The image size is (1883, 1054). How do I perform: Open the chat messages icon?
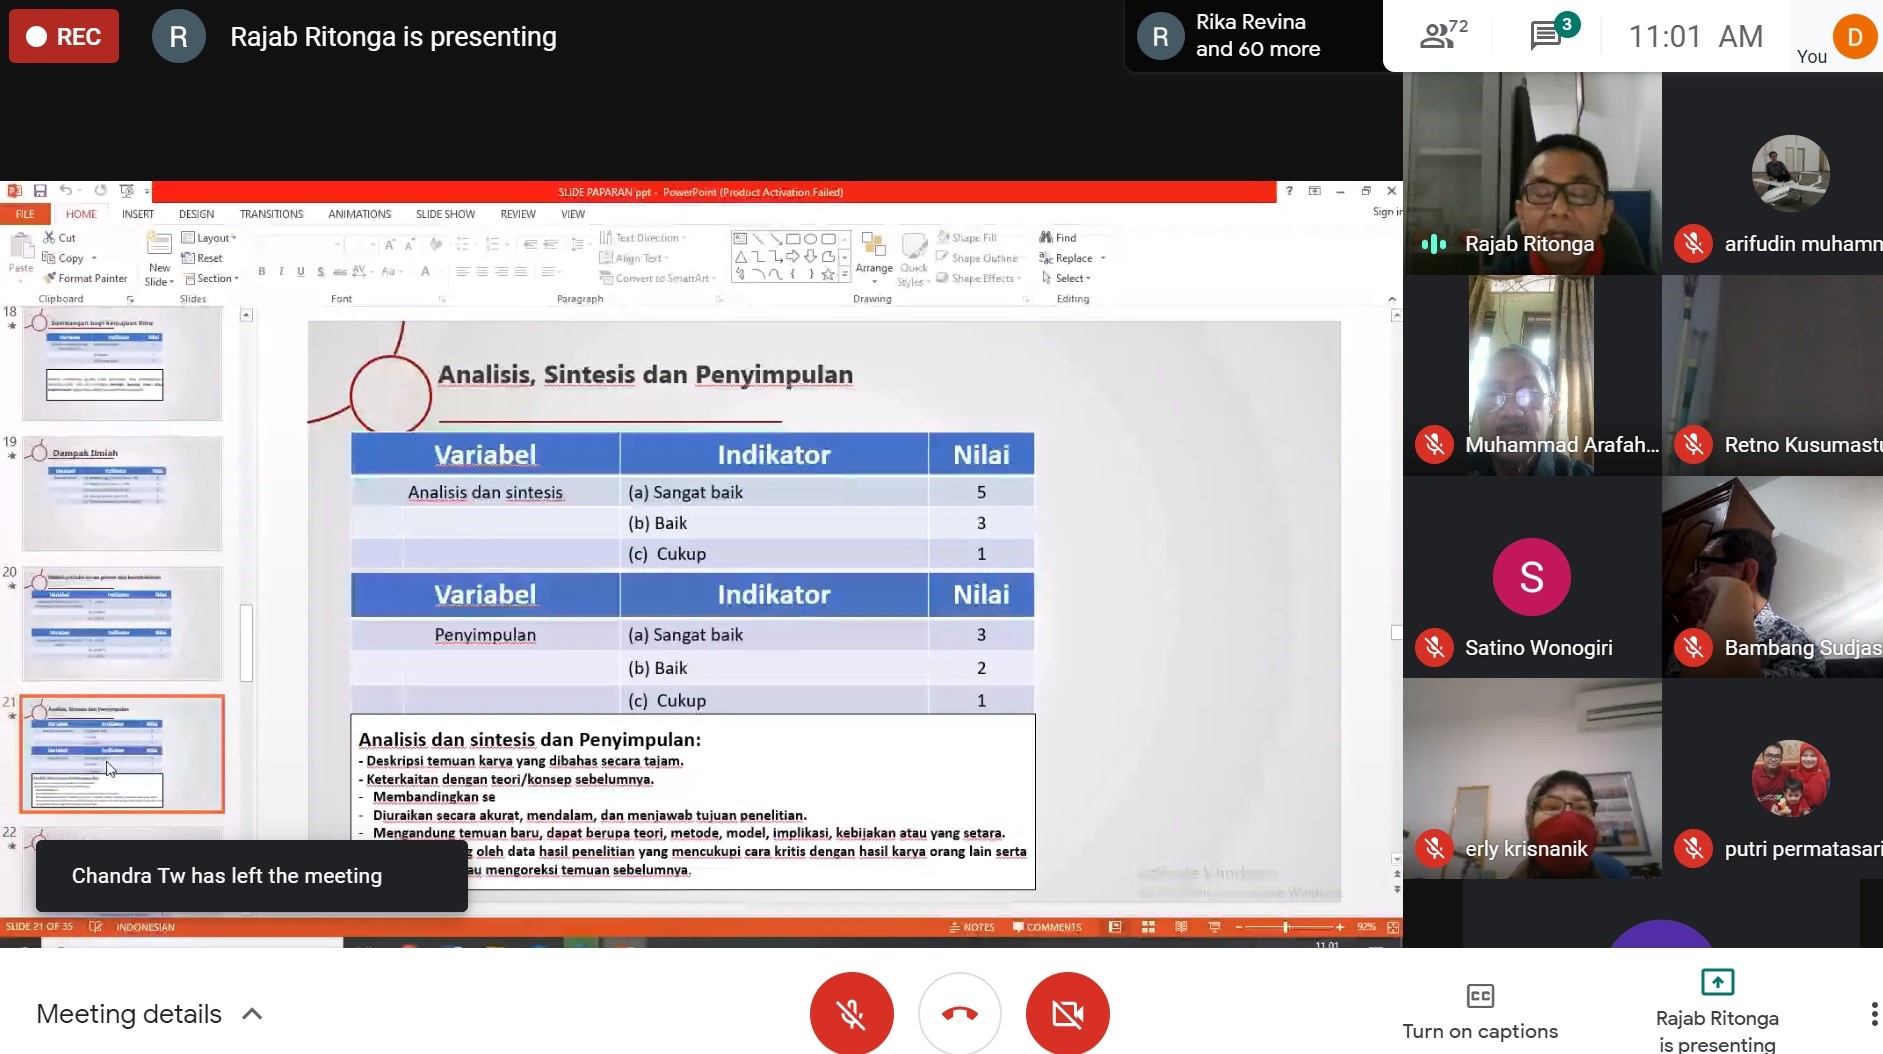pyautogui.click(x=1546, y=36)
